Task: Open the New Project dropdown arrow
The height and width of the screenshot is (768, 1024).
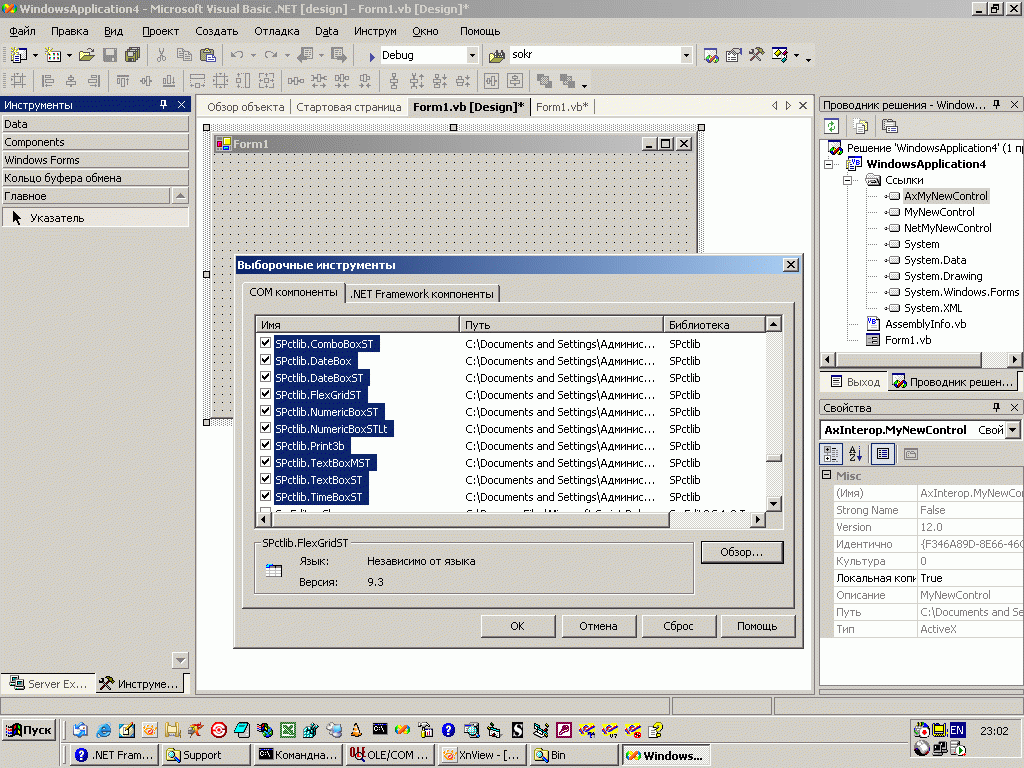Action: tap(35, 56)
